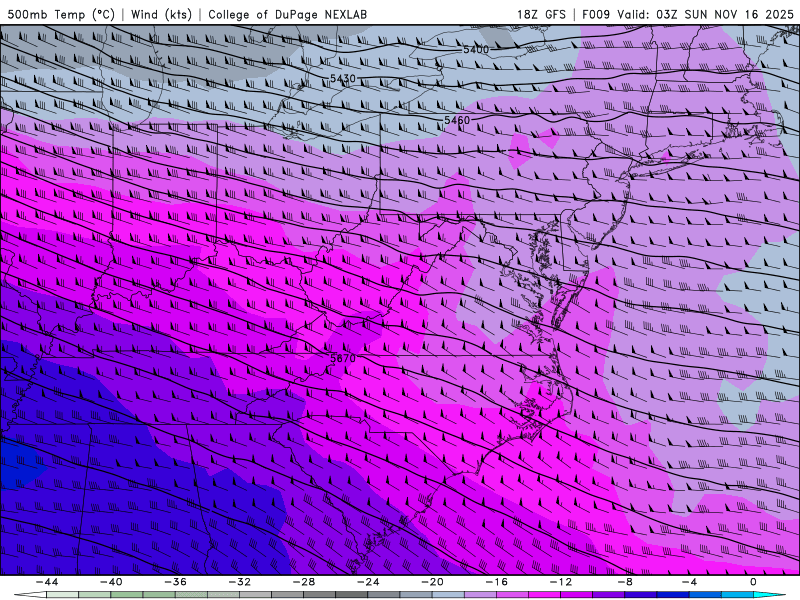Pick the dark gray swatch left of the -24 label

pos(352,594)
